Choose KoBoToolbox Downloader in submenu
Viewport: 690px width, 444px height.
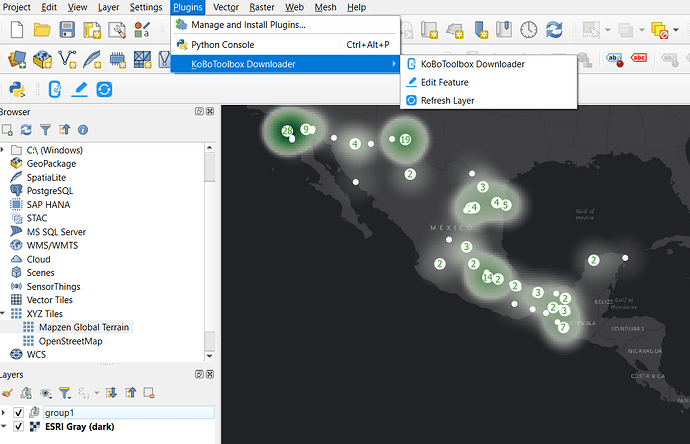tap(488, 64)
